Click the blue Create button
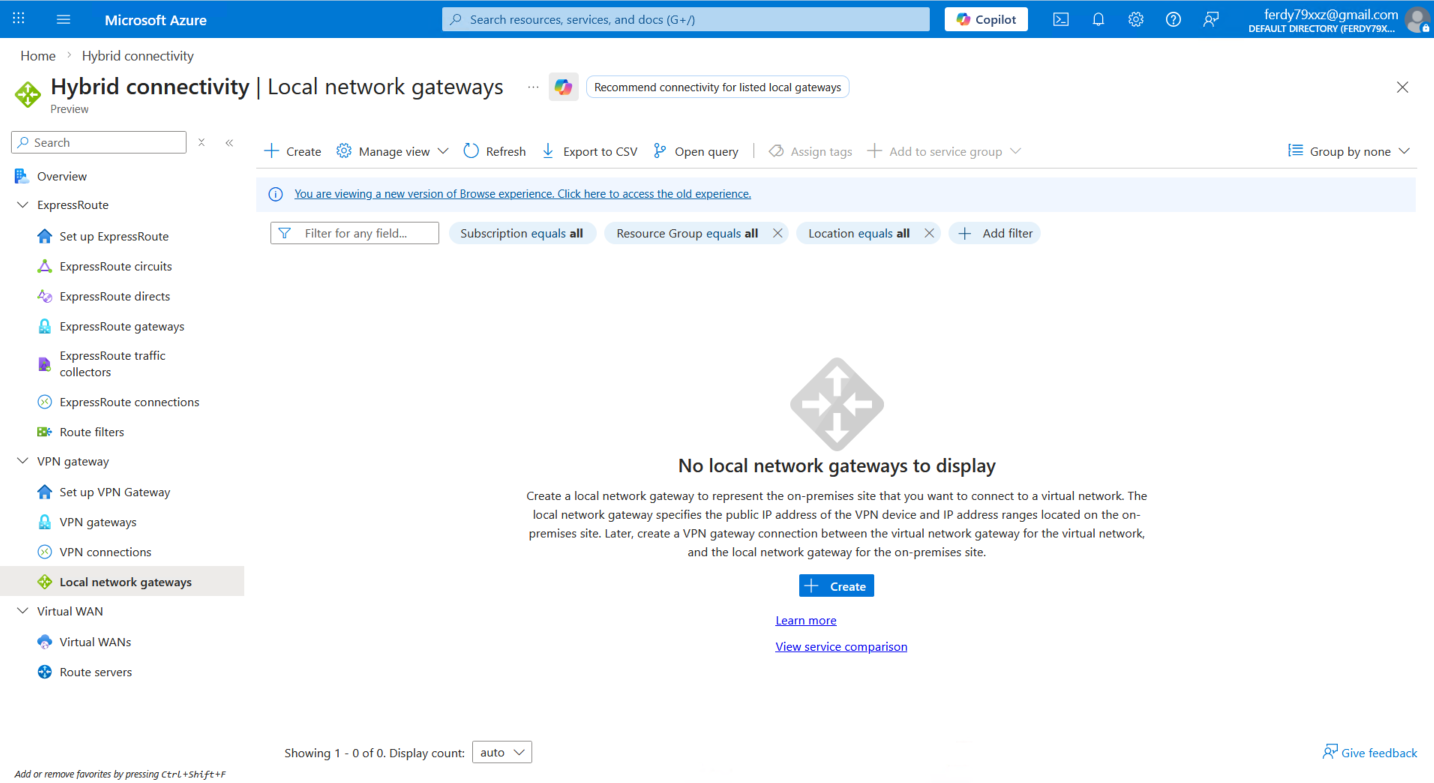This screenshot has height=783, width=1434. click(836, 586)
